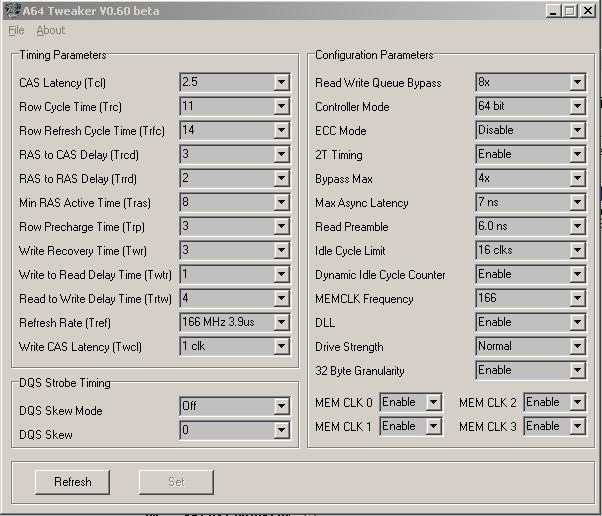This screenshot has height=516, width=602.
Task: Click the disabled Set button
Action: pos(176,482)
